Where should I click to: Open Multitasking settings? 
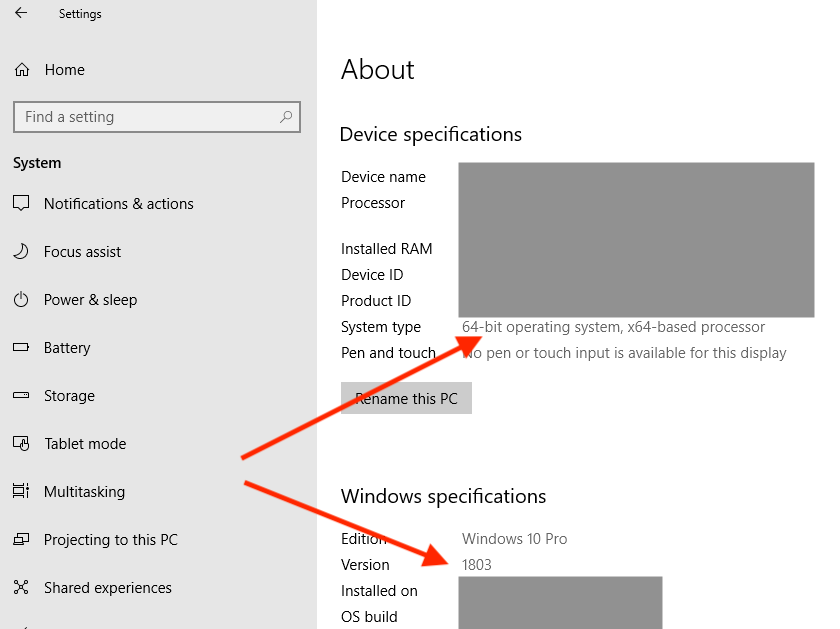pos(83,491)
